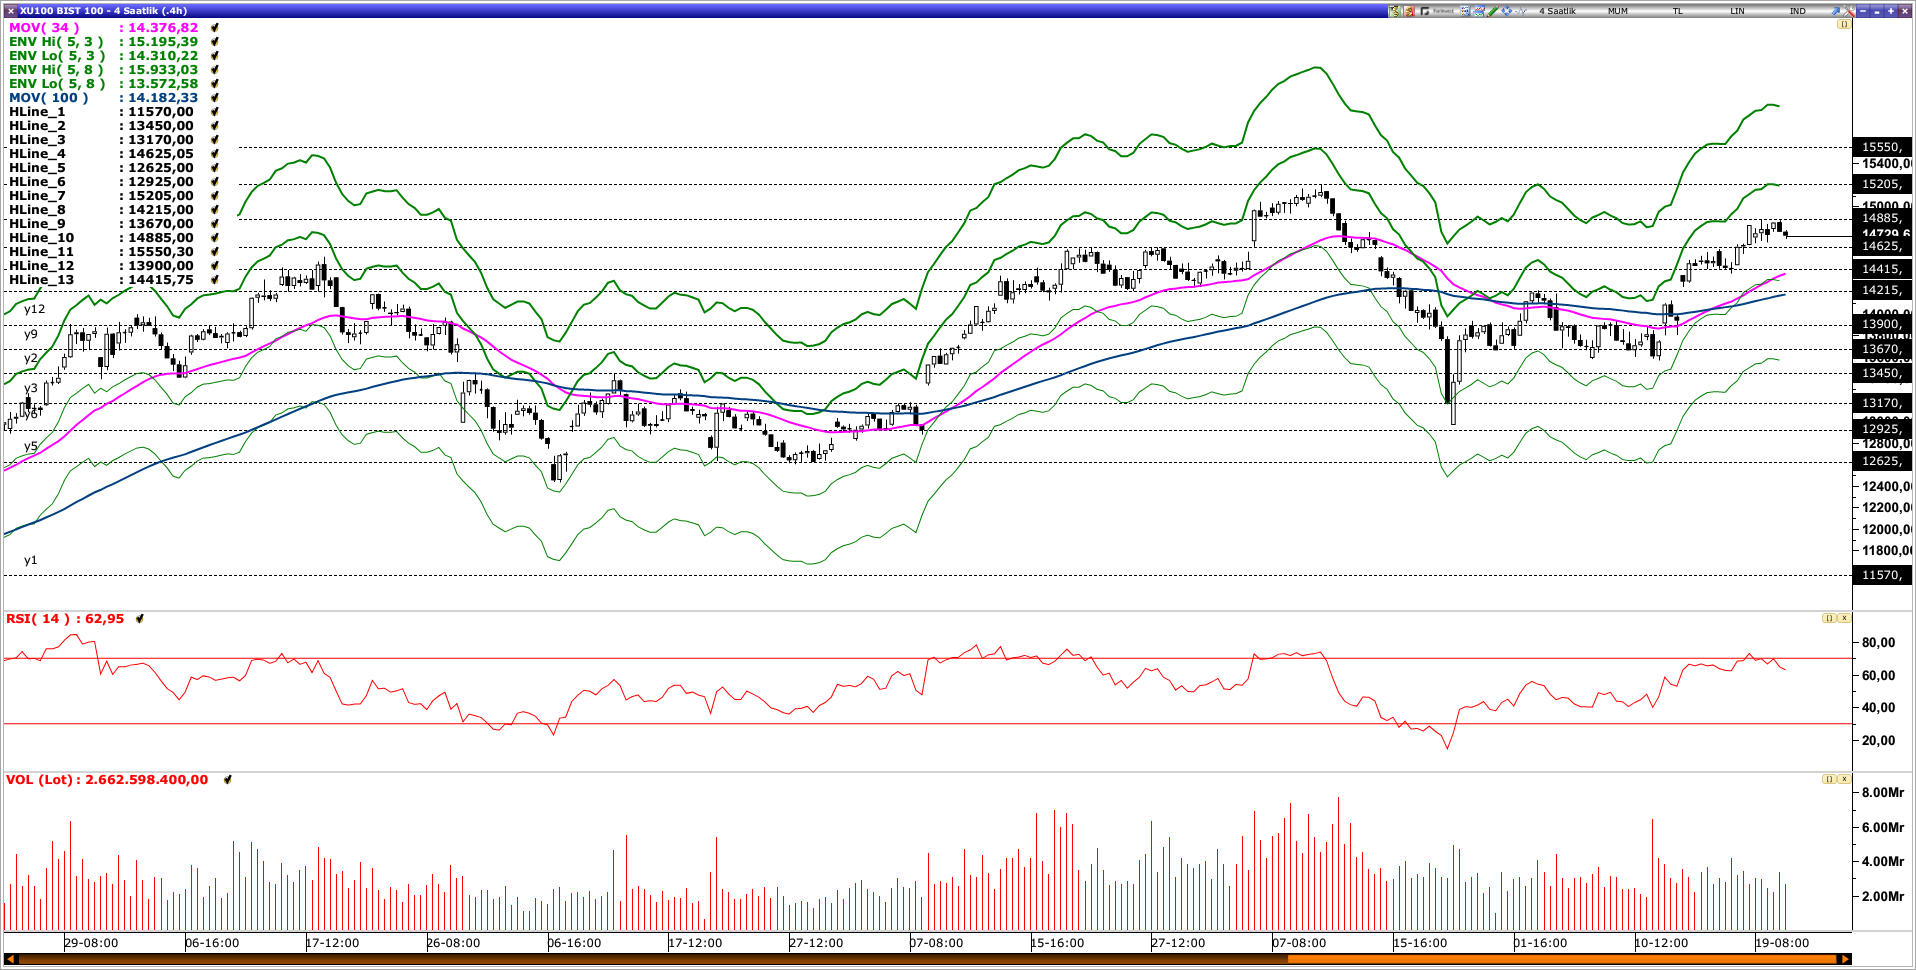1916x970 pixels.
Task: Click the 15205 price tag on the axis
Action: pyautogui.click(x=1881, y=184)
